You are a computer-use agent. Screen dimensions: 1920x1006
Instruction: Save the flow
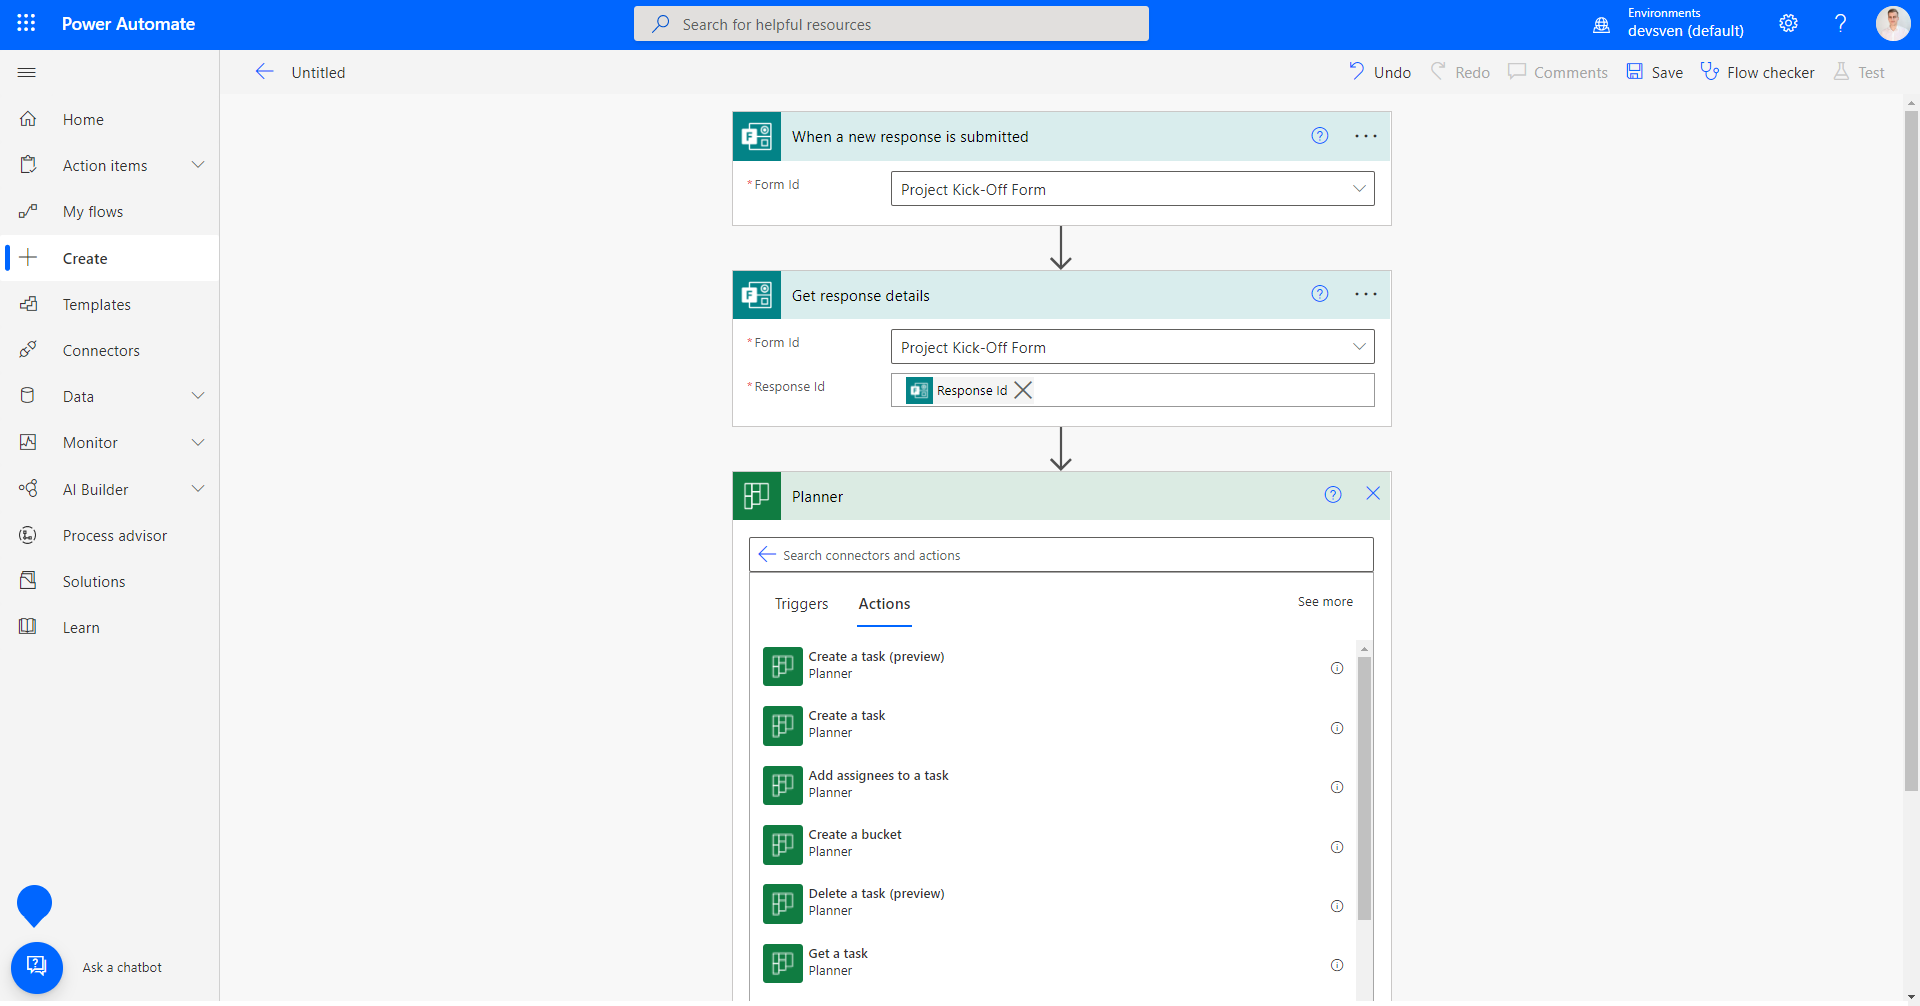coord(1654,72)
